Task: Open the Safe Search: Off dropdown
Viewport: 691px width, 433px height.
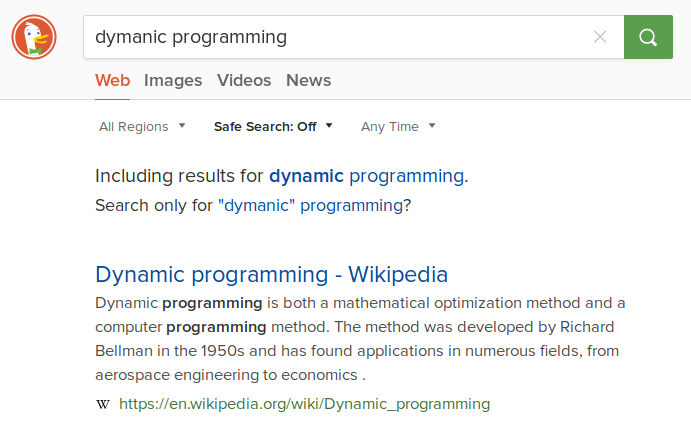Action: coord(273,127)
